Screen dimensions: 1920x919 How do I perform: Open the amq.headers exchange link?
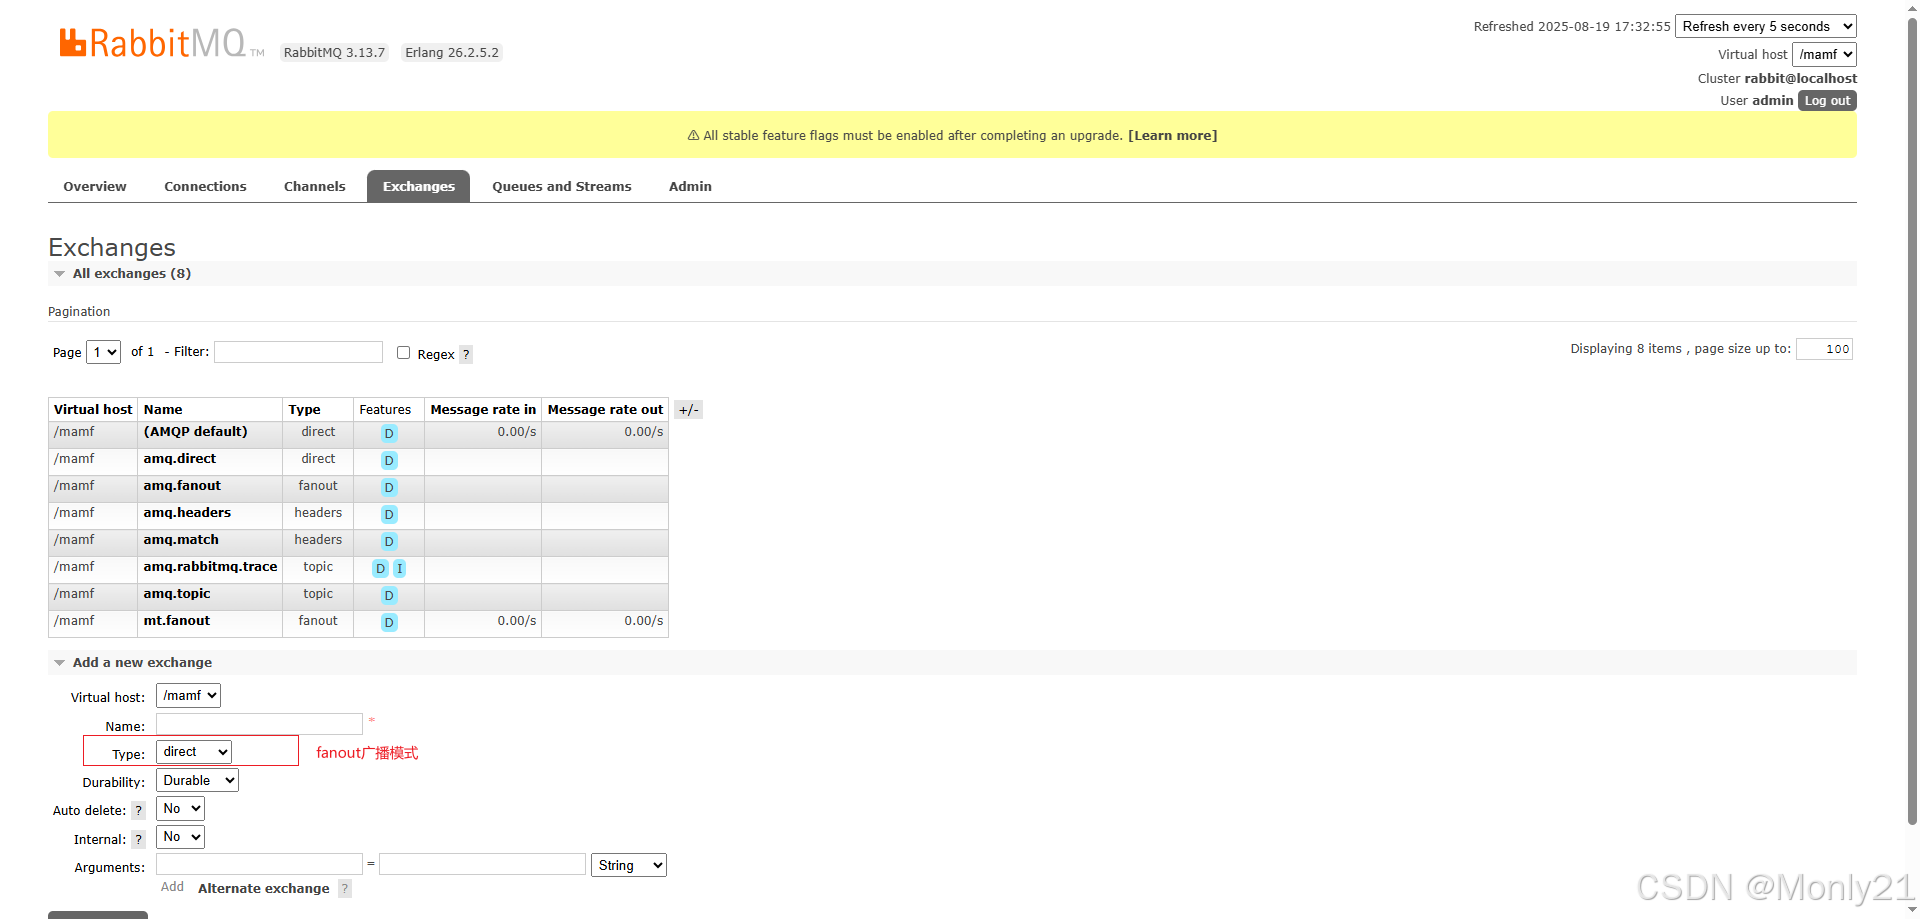point(187,513)
